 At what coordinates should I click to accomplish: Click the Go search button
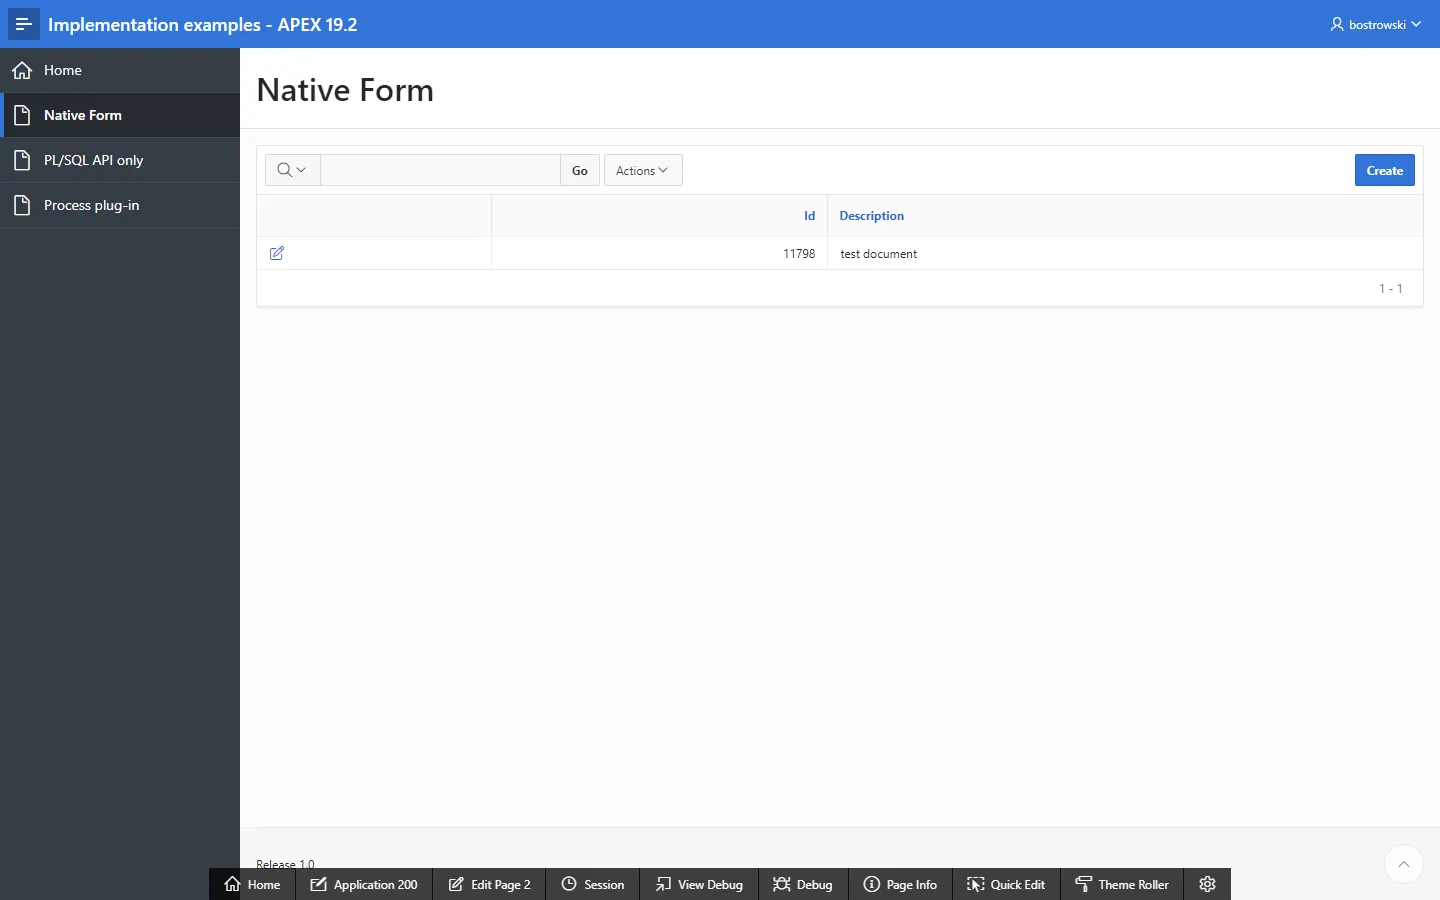[580, 170]
